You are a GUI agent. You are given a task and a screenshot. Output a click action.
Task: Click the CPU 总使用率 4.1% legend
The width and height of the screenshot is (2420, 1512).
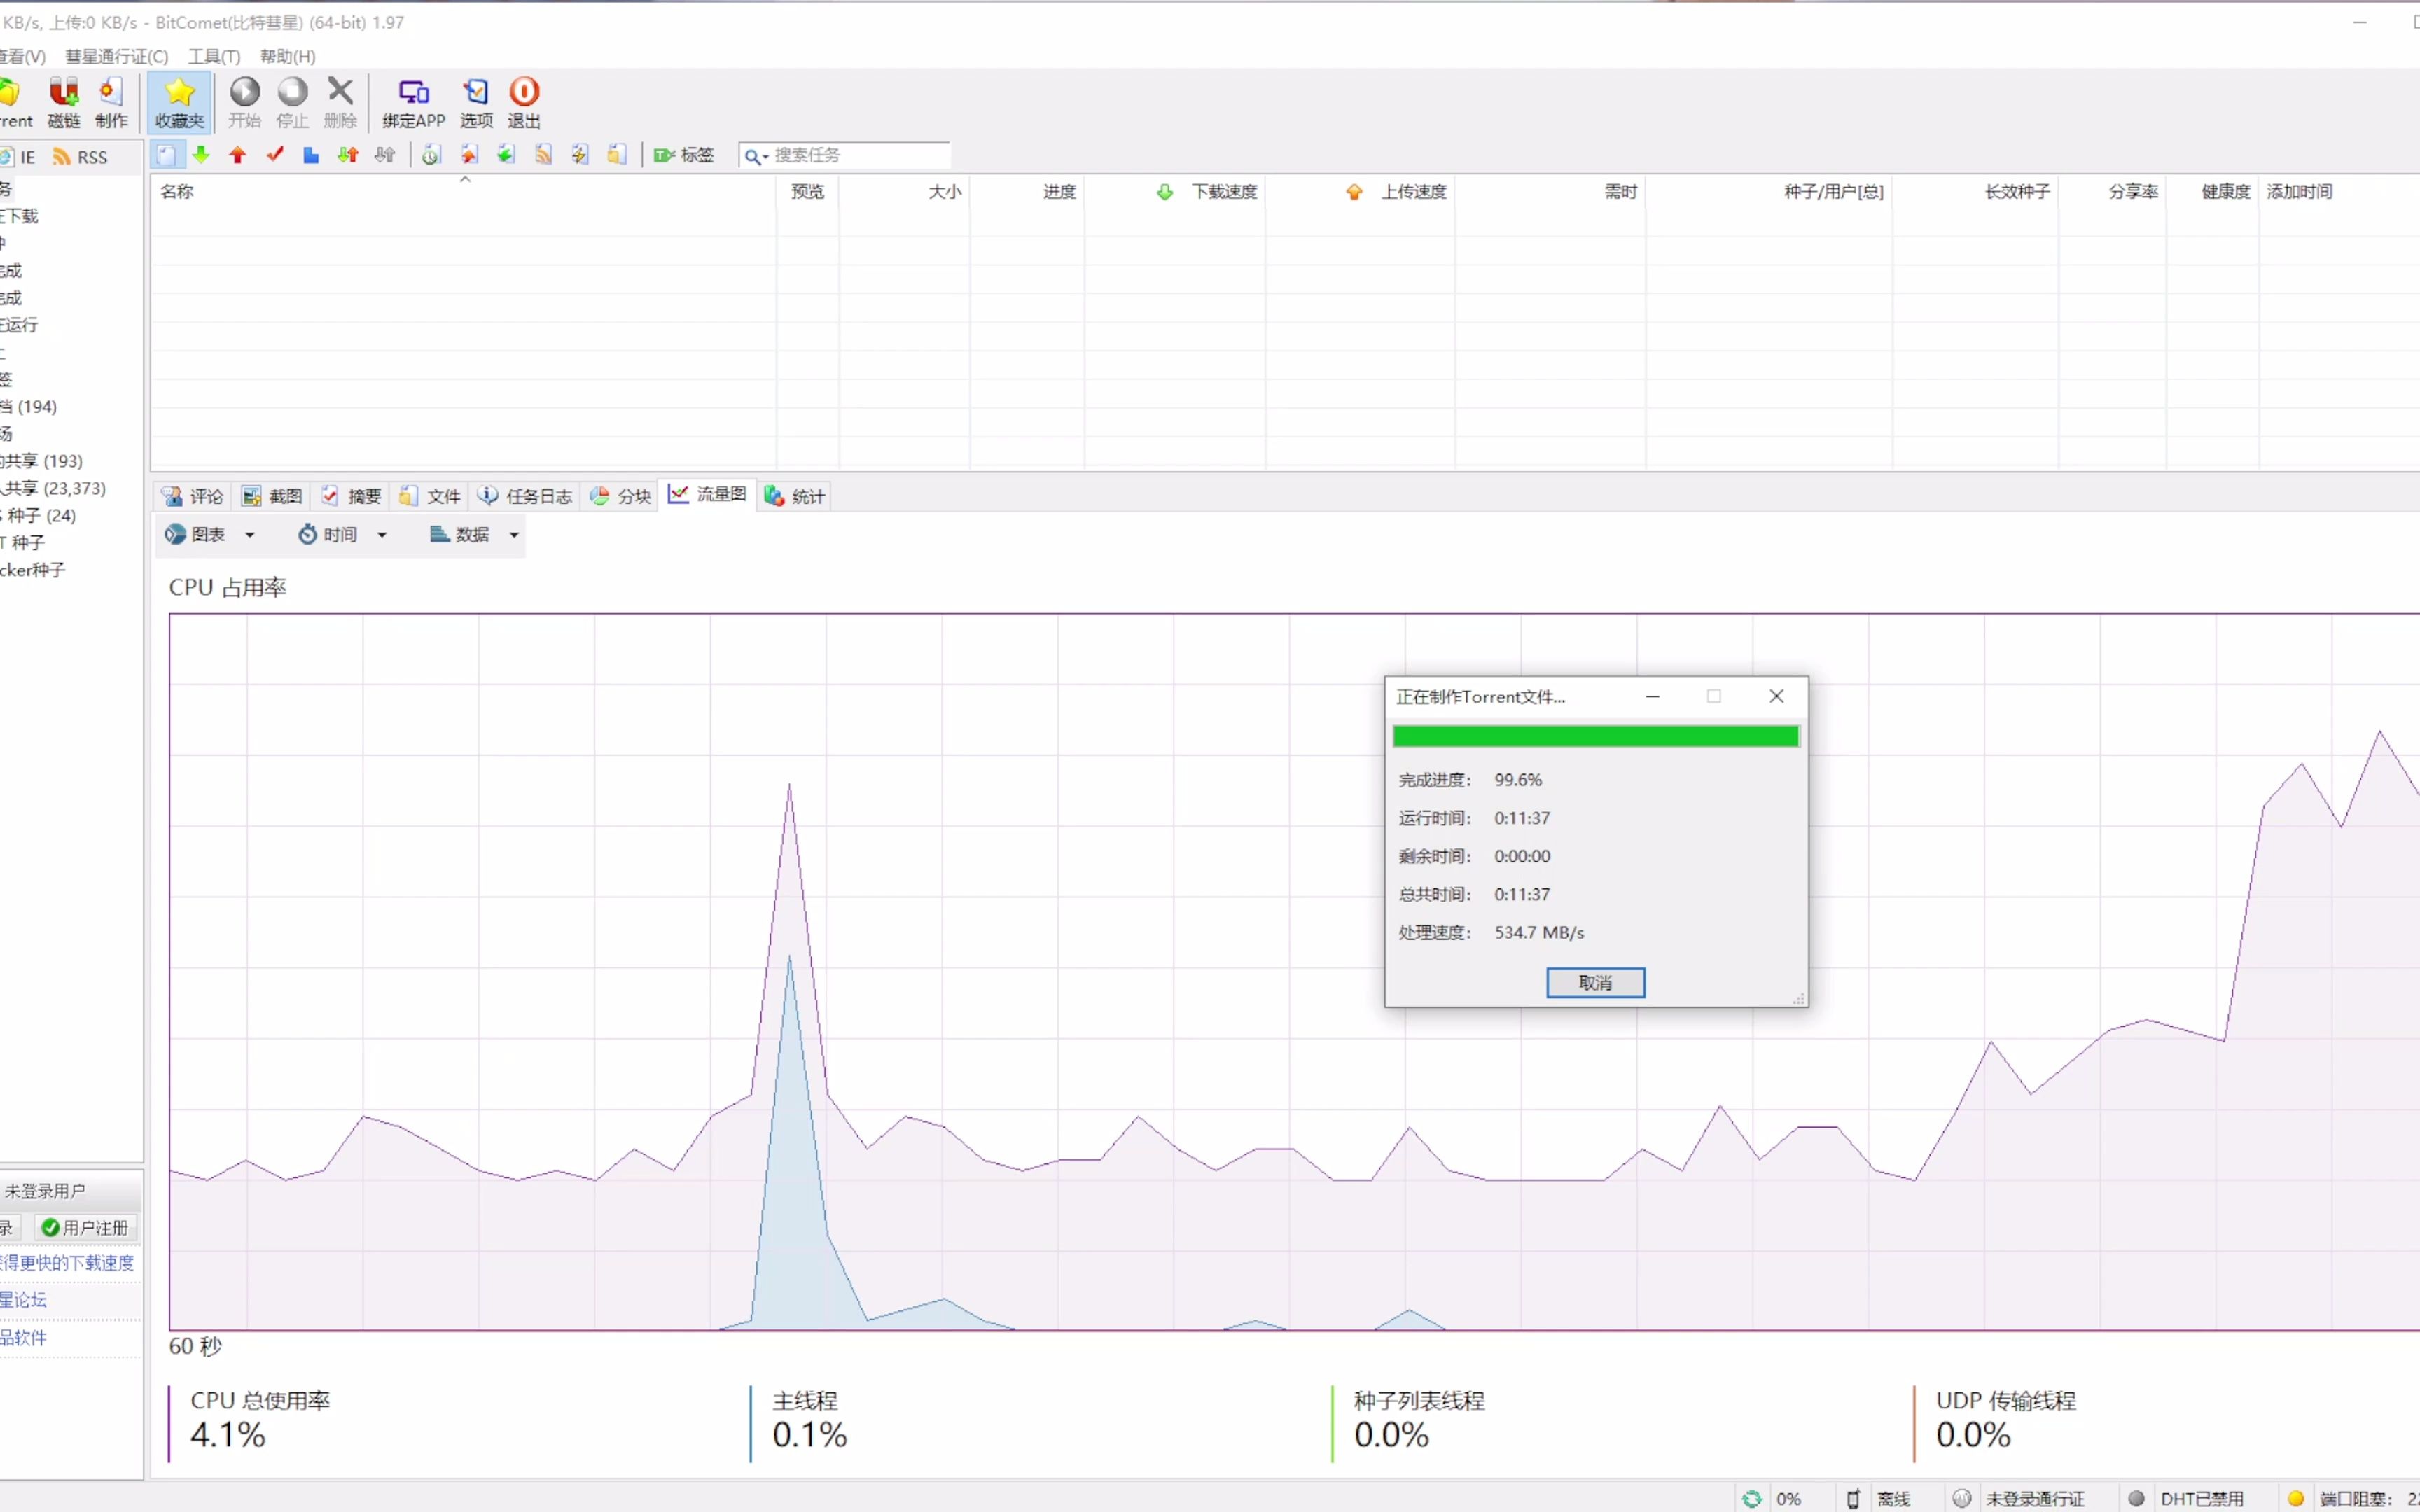point(260,1424)
